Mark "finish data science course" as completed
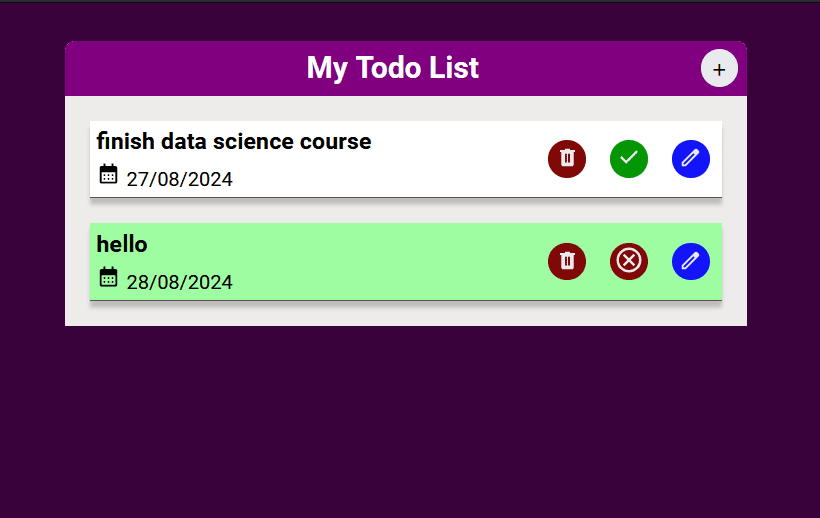This screenshot has height=518, width=820. tap(629, 159)
